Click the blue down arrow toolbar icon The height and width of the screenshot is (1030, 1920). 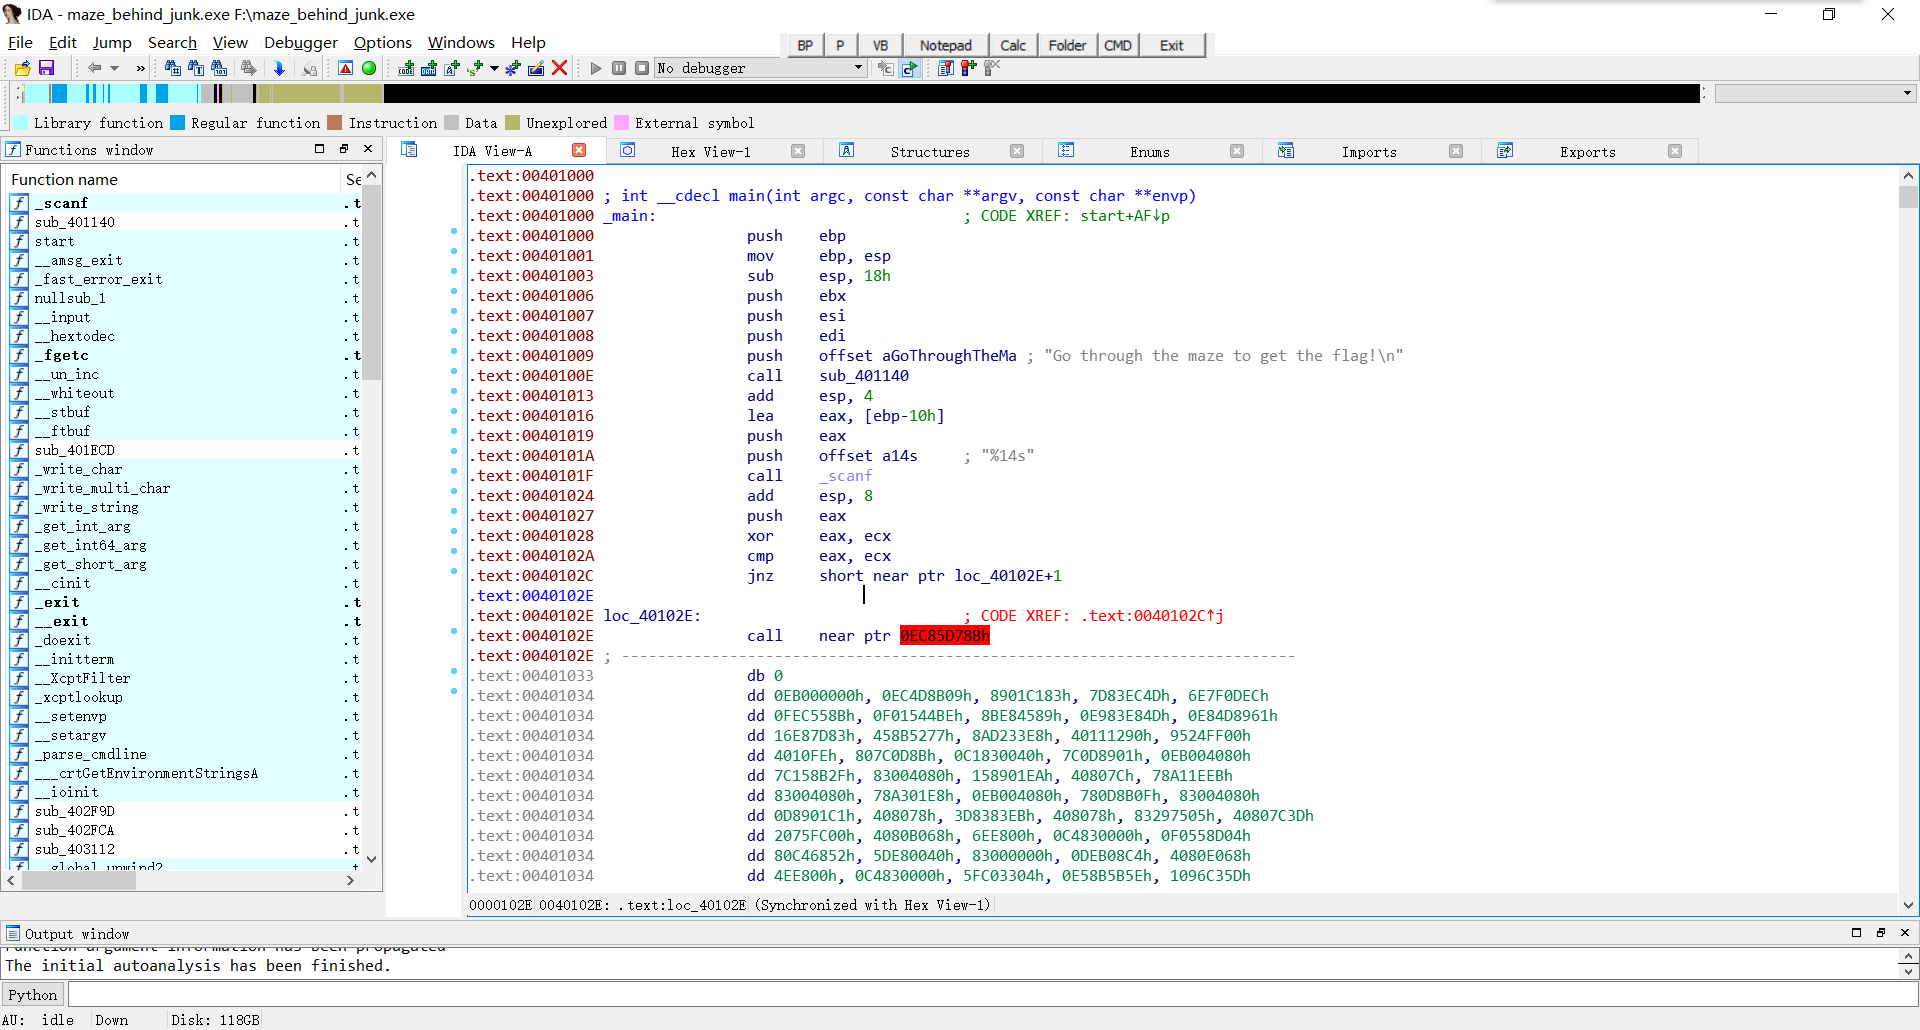[x=279, y=68]
